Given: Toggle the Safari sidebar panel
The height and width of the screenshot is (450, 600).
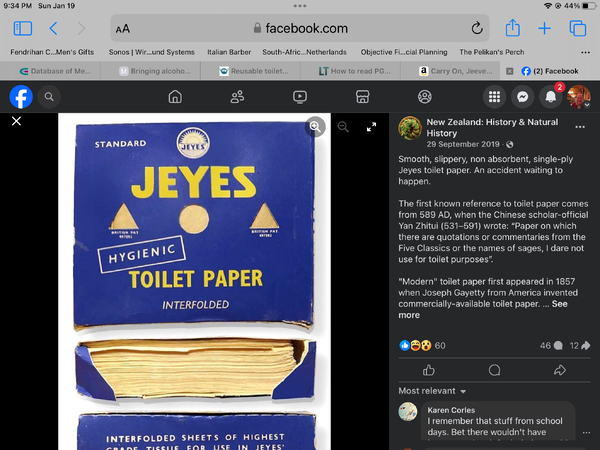Looking at the screenshot, I should pos(23,28).
